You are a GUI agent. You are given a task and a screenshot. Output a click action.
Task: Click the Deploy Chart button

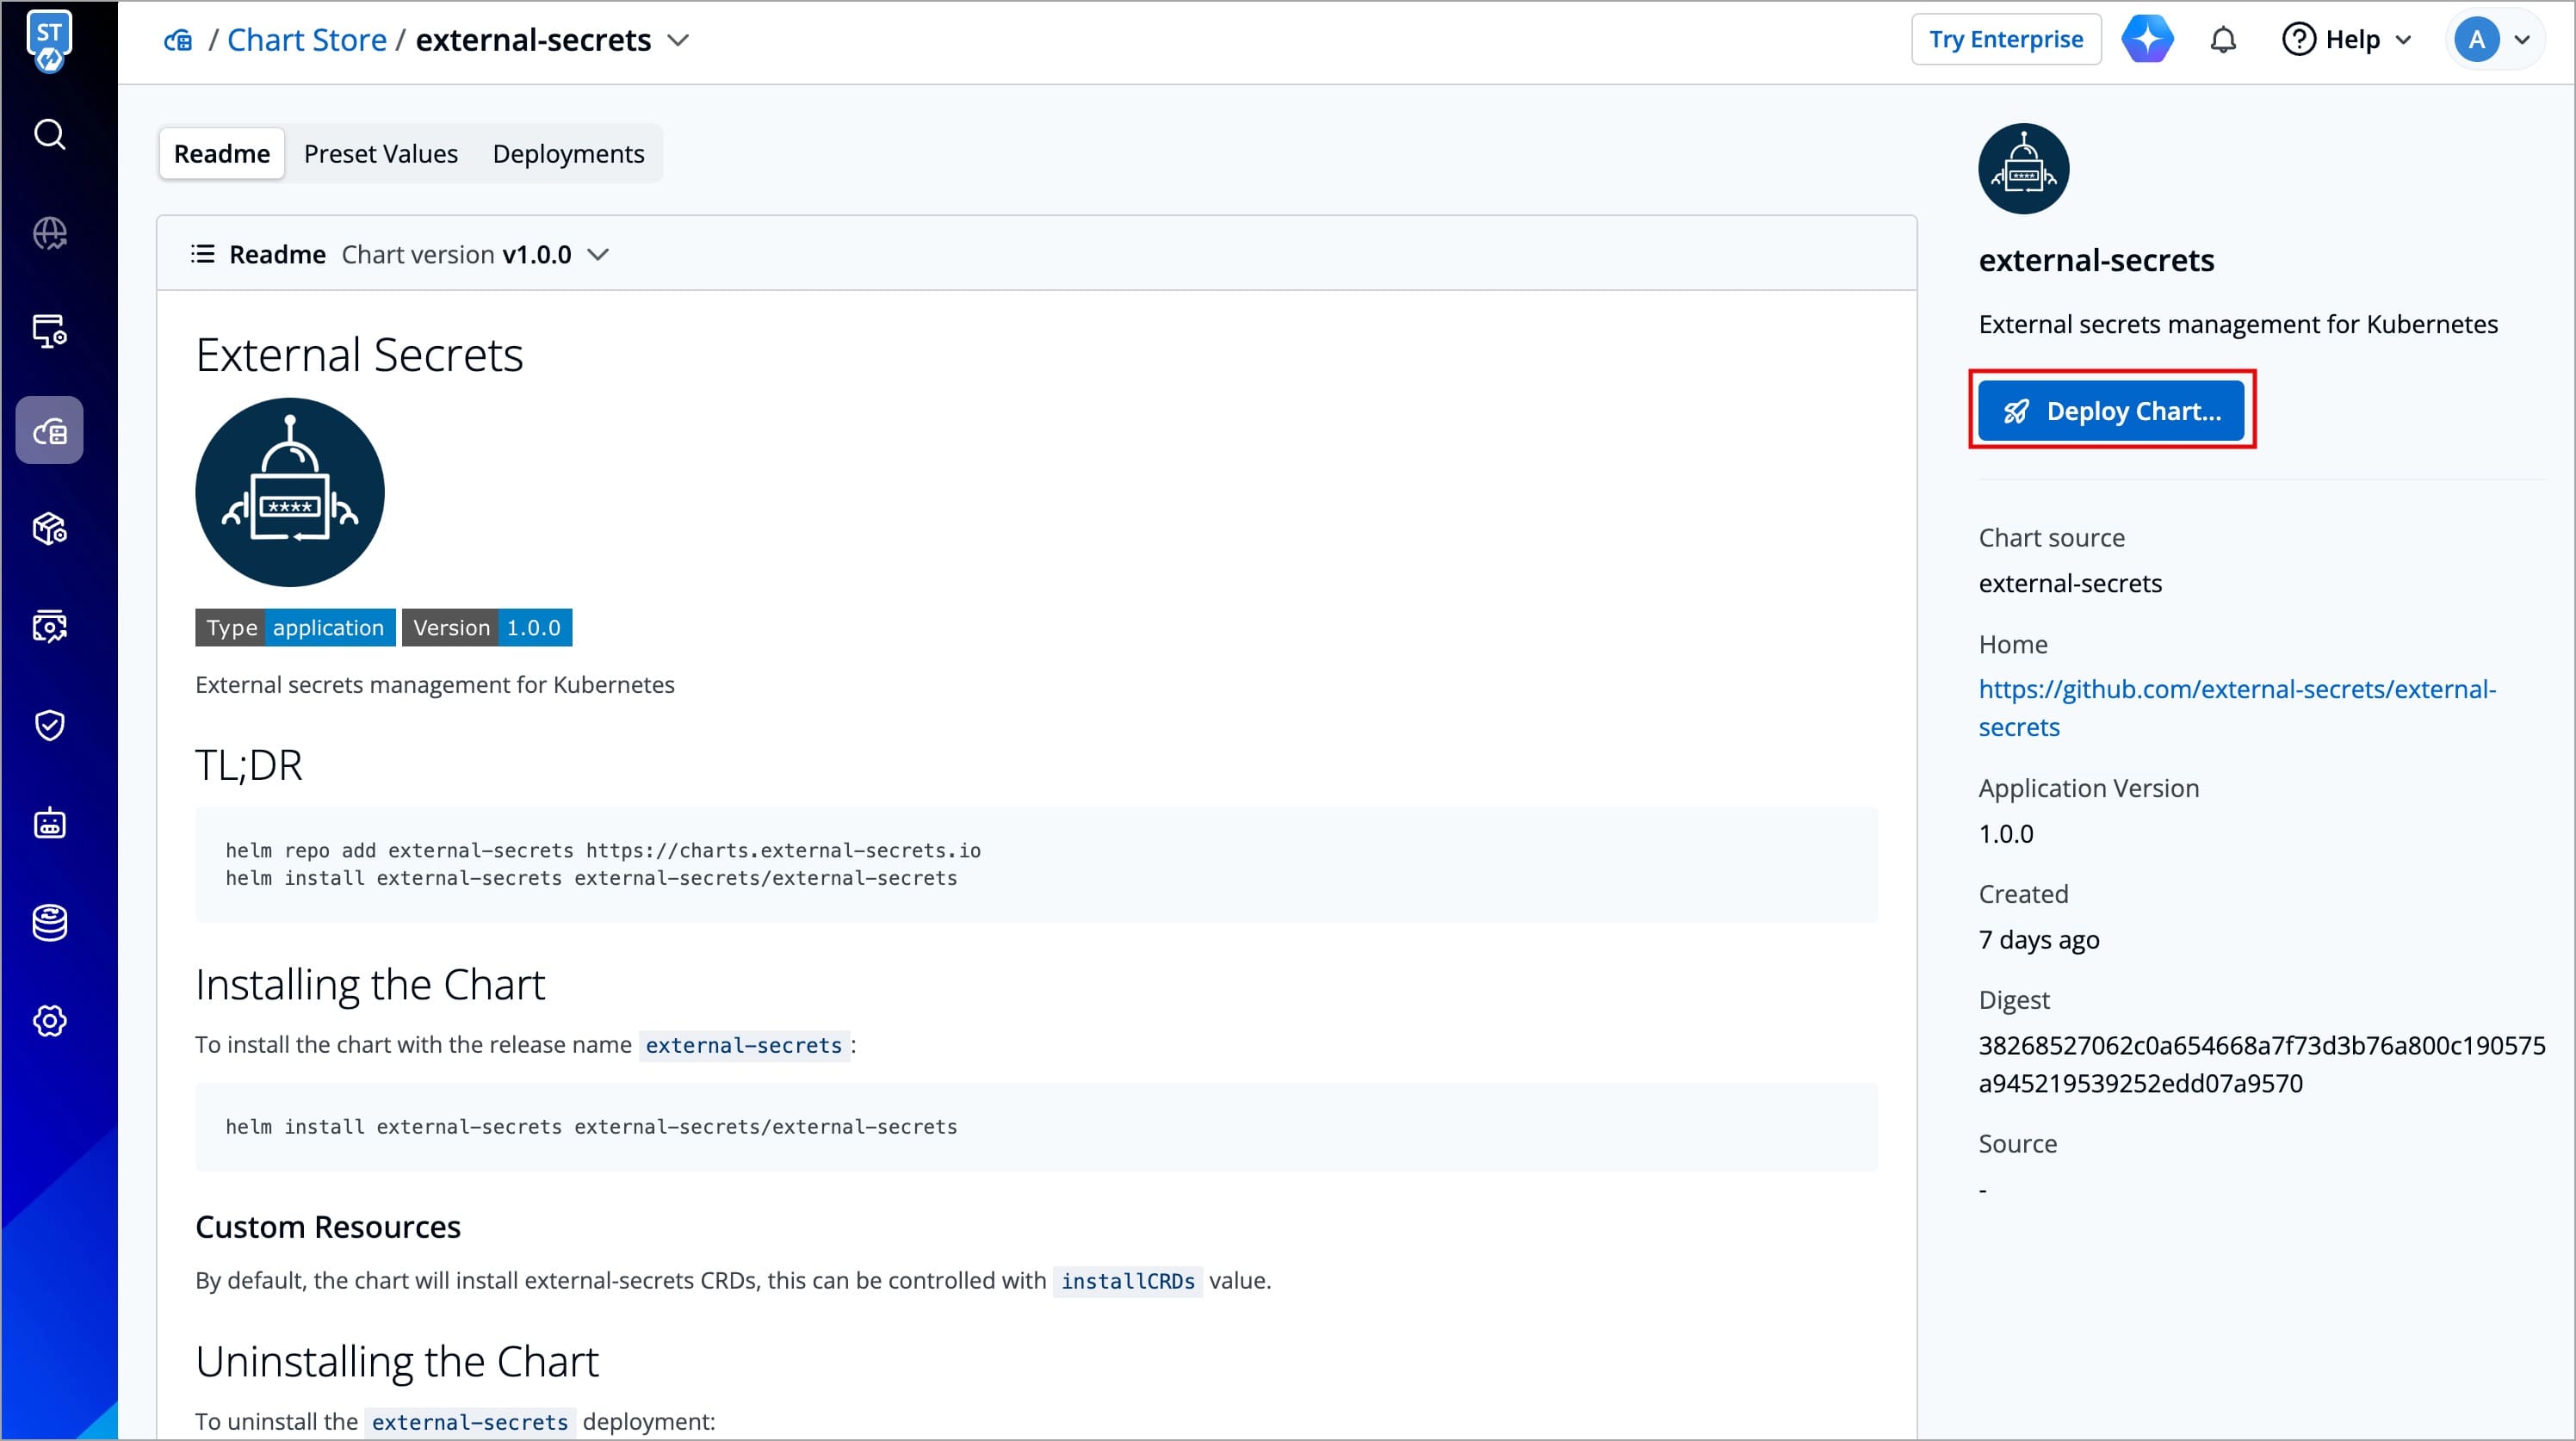click(x=2110, y=411)
